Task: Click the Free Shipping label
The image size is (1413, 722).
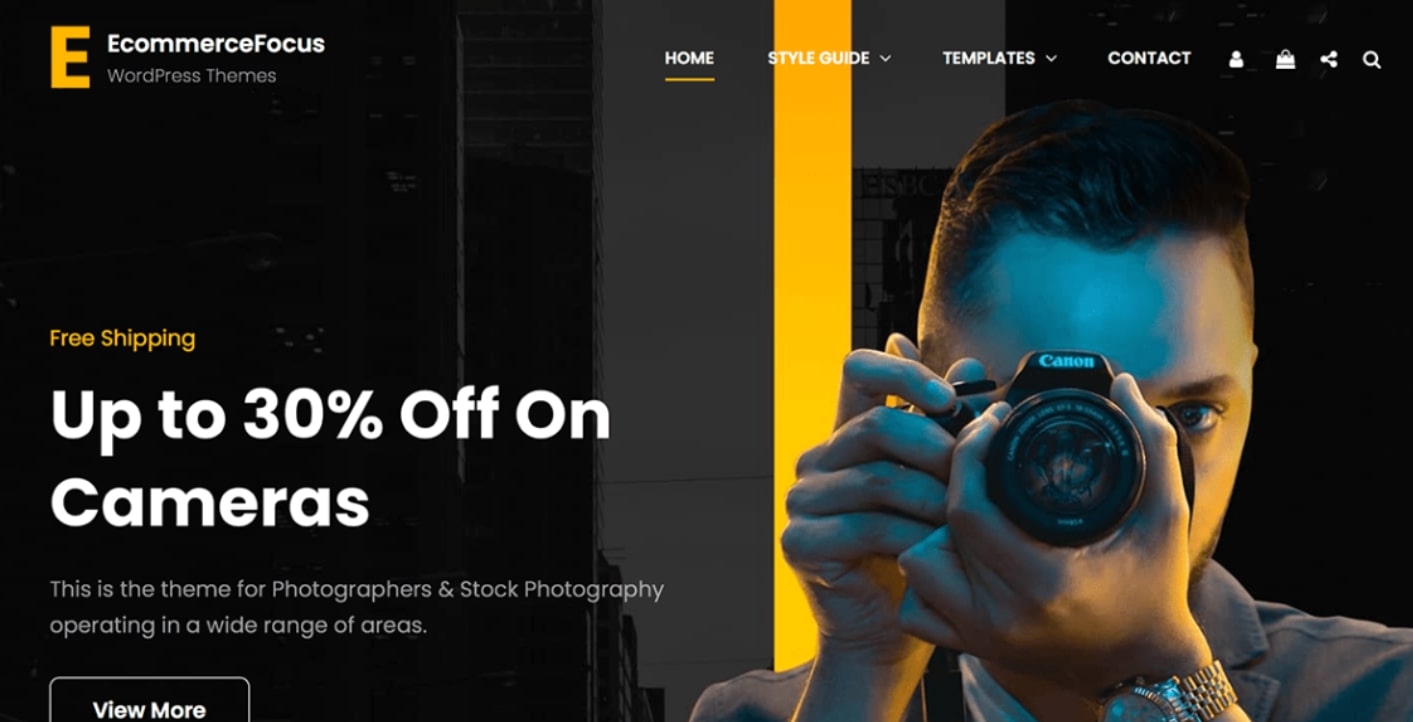Action: pos(122,339)
